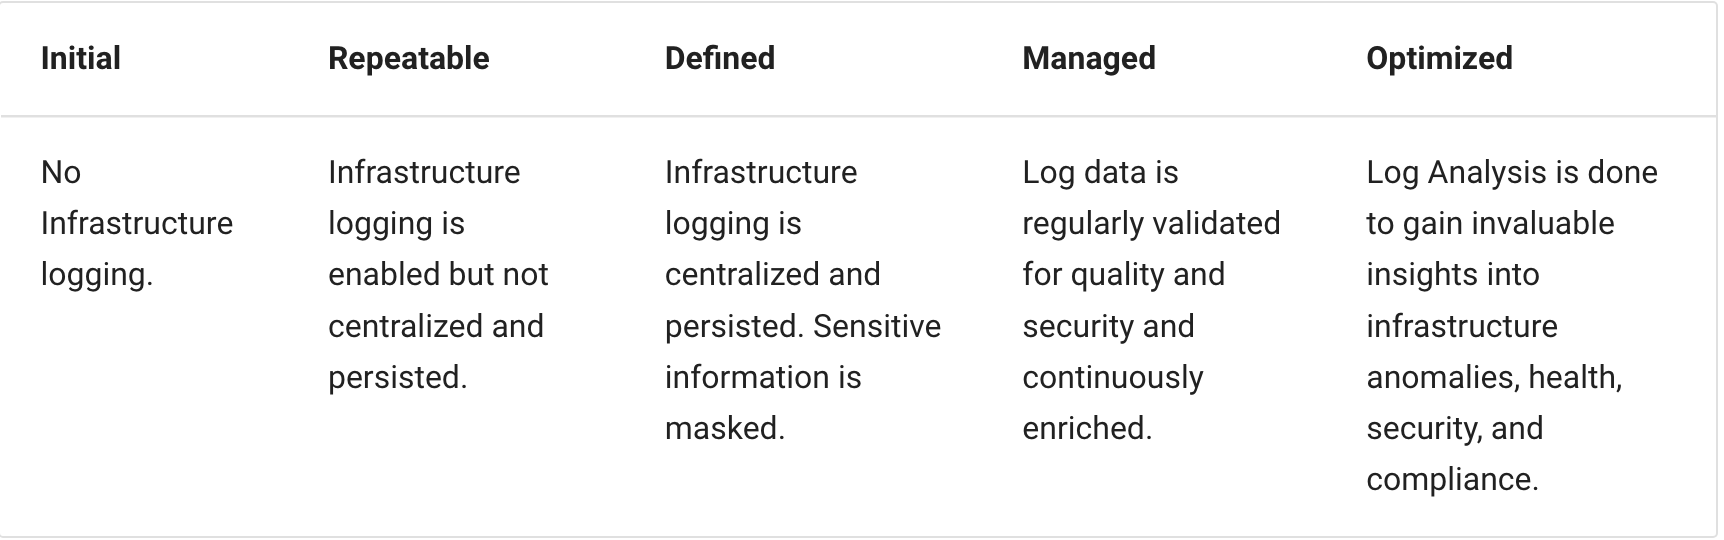The image size is (1724, 540).
Task: Click 'for quality and' in Managed column
Action: (x=1123, y=275)
